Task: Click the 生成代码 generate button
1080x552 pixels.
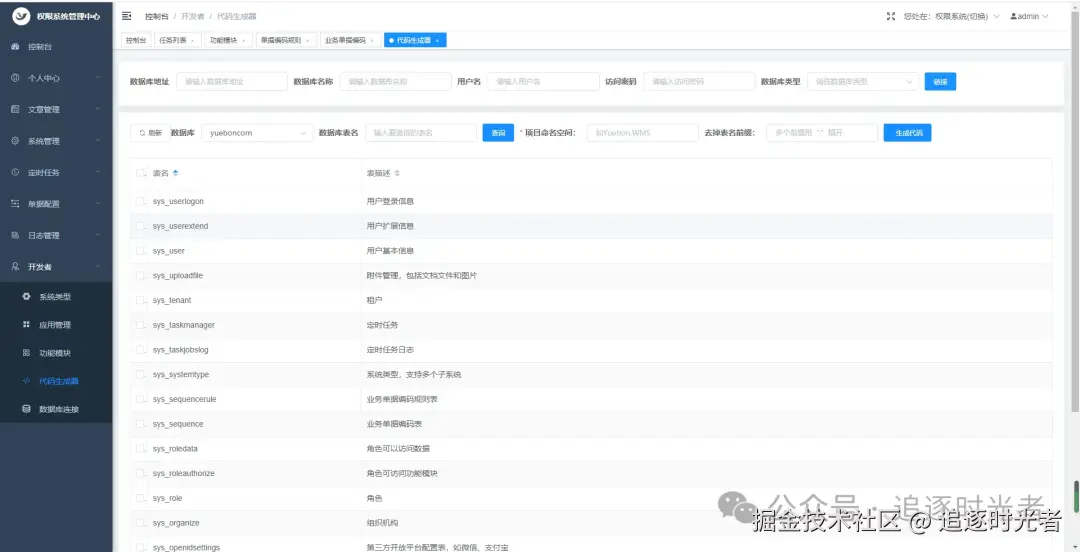Action: [x=908, y=133]
